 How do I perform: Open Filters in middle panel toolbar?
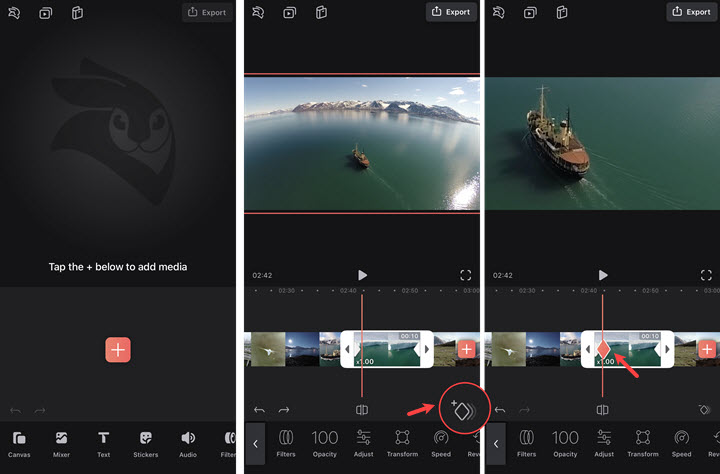click(286, 444)
